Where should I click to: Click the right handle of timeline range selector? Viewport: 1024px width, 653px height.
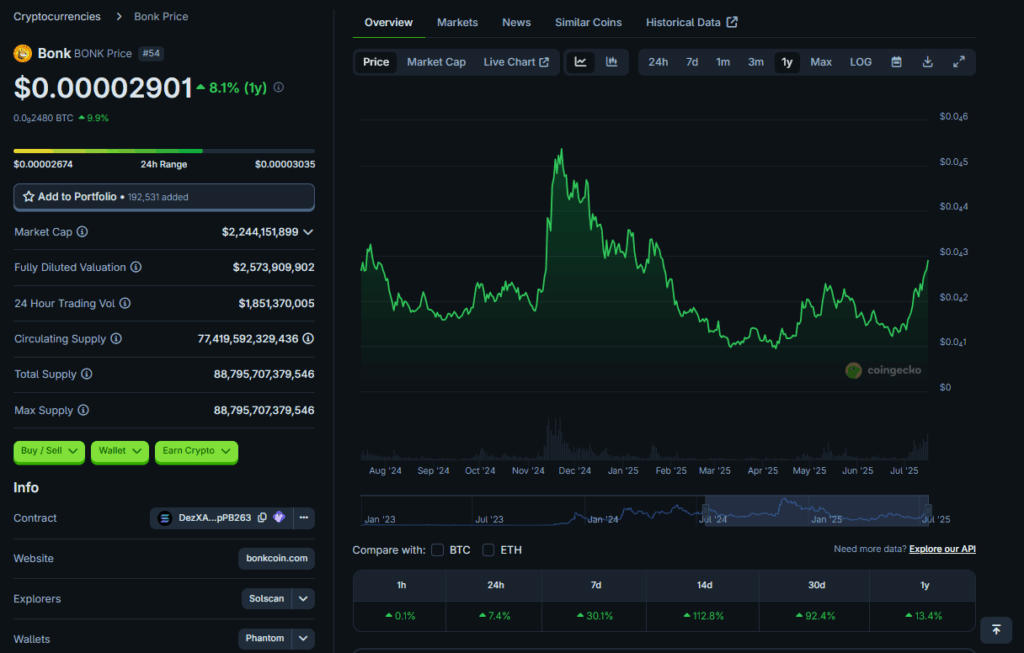pyautogui.click(x=928, y=510)
